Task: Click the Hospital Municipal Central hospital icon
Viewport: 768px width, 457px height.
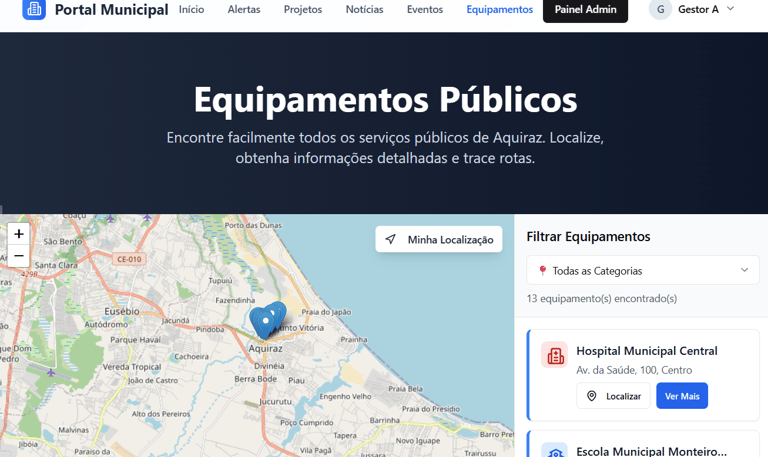Action: point(554,355)
